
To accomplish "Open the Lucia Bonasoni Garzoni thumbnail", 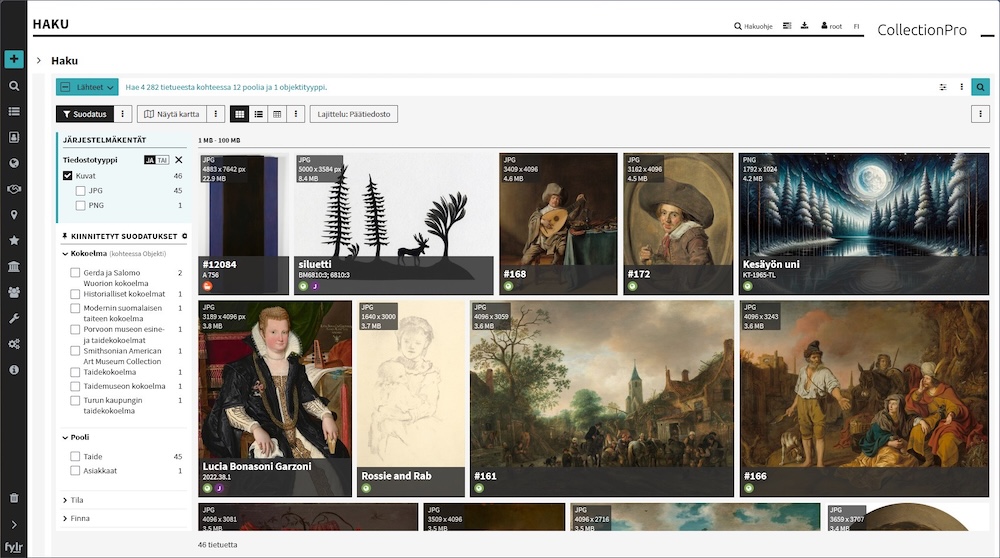I will (x=275, y=399).
